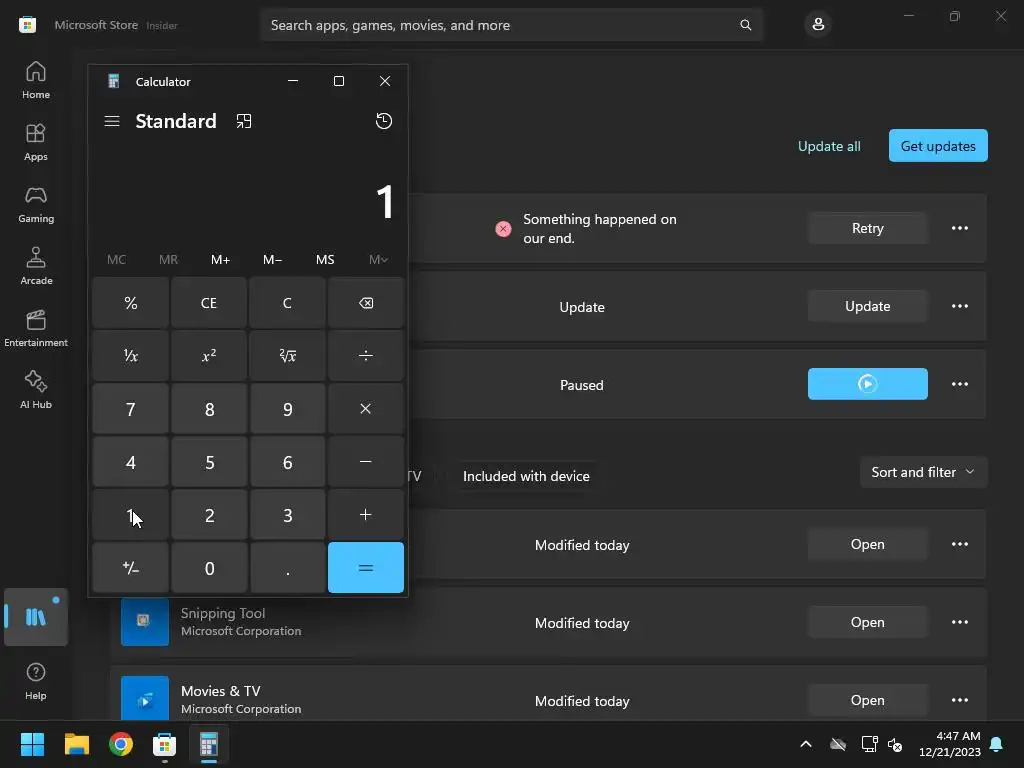This screenshot has height=768, width=1024.
Task: Show hidden system tray icons
Action: tap(806, 744)
